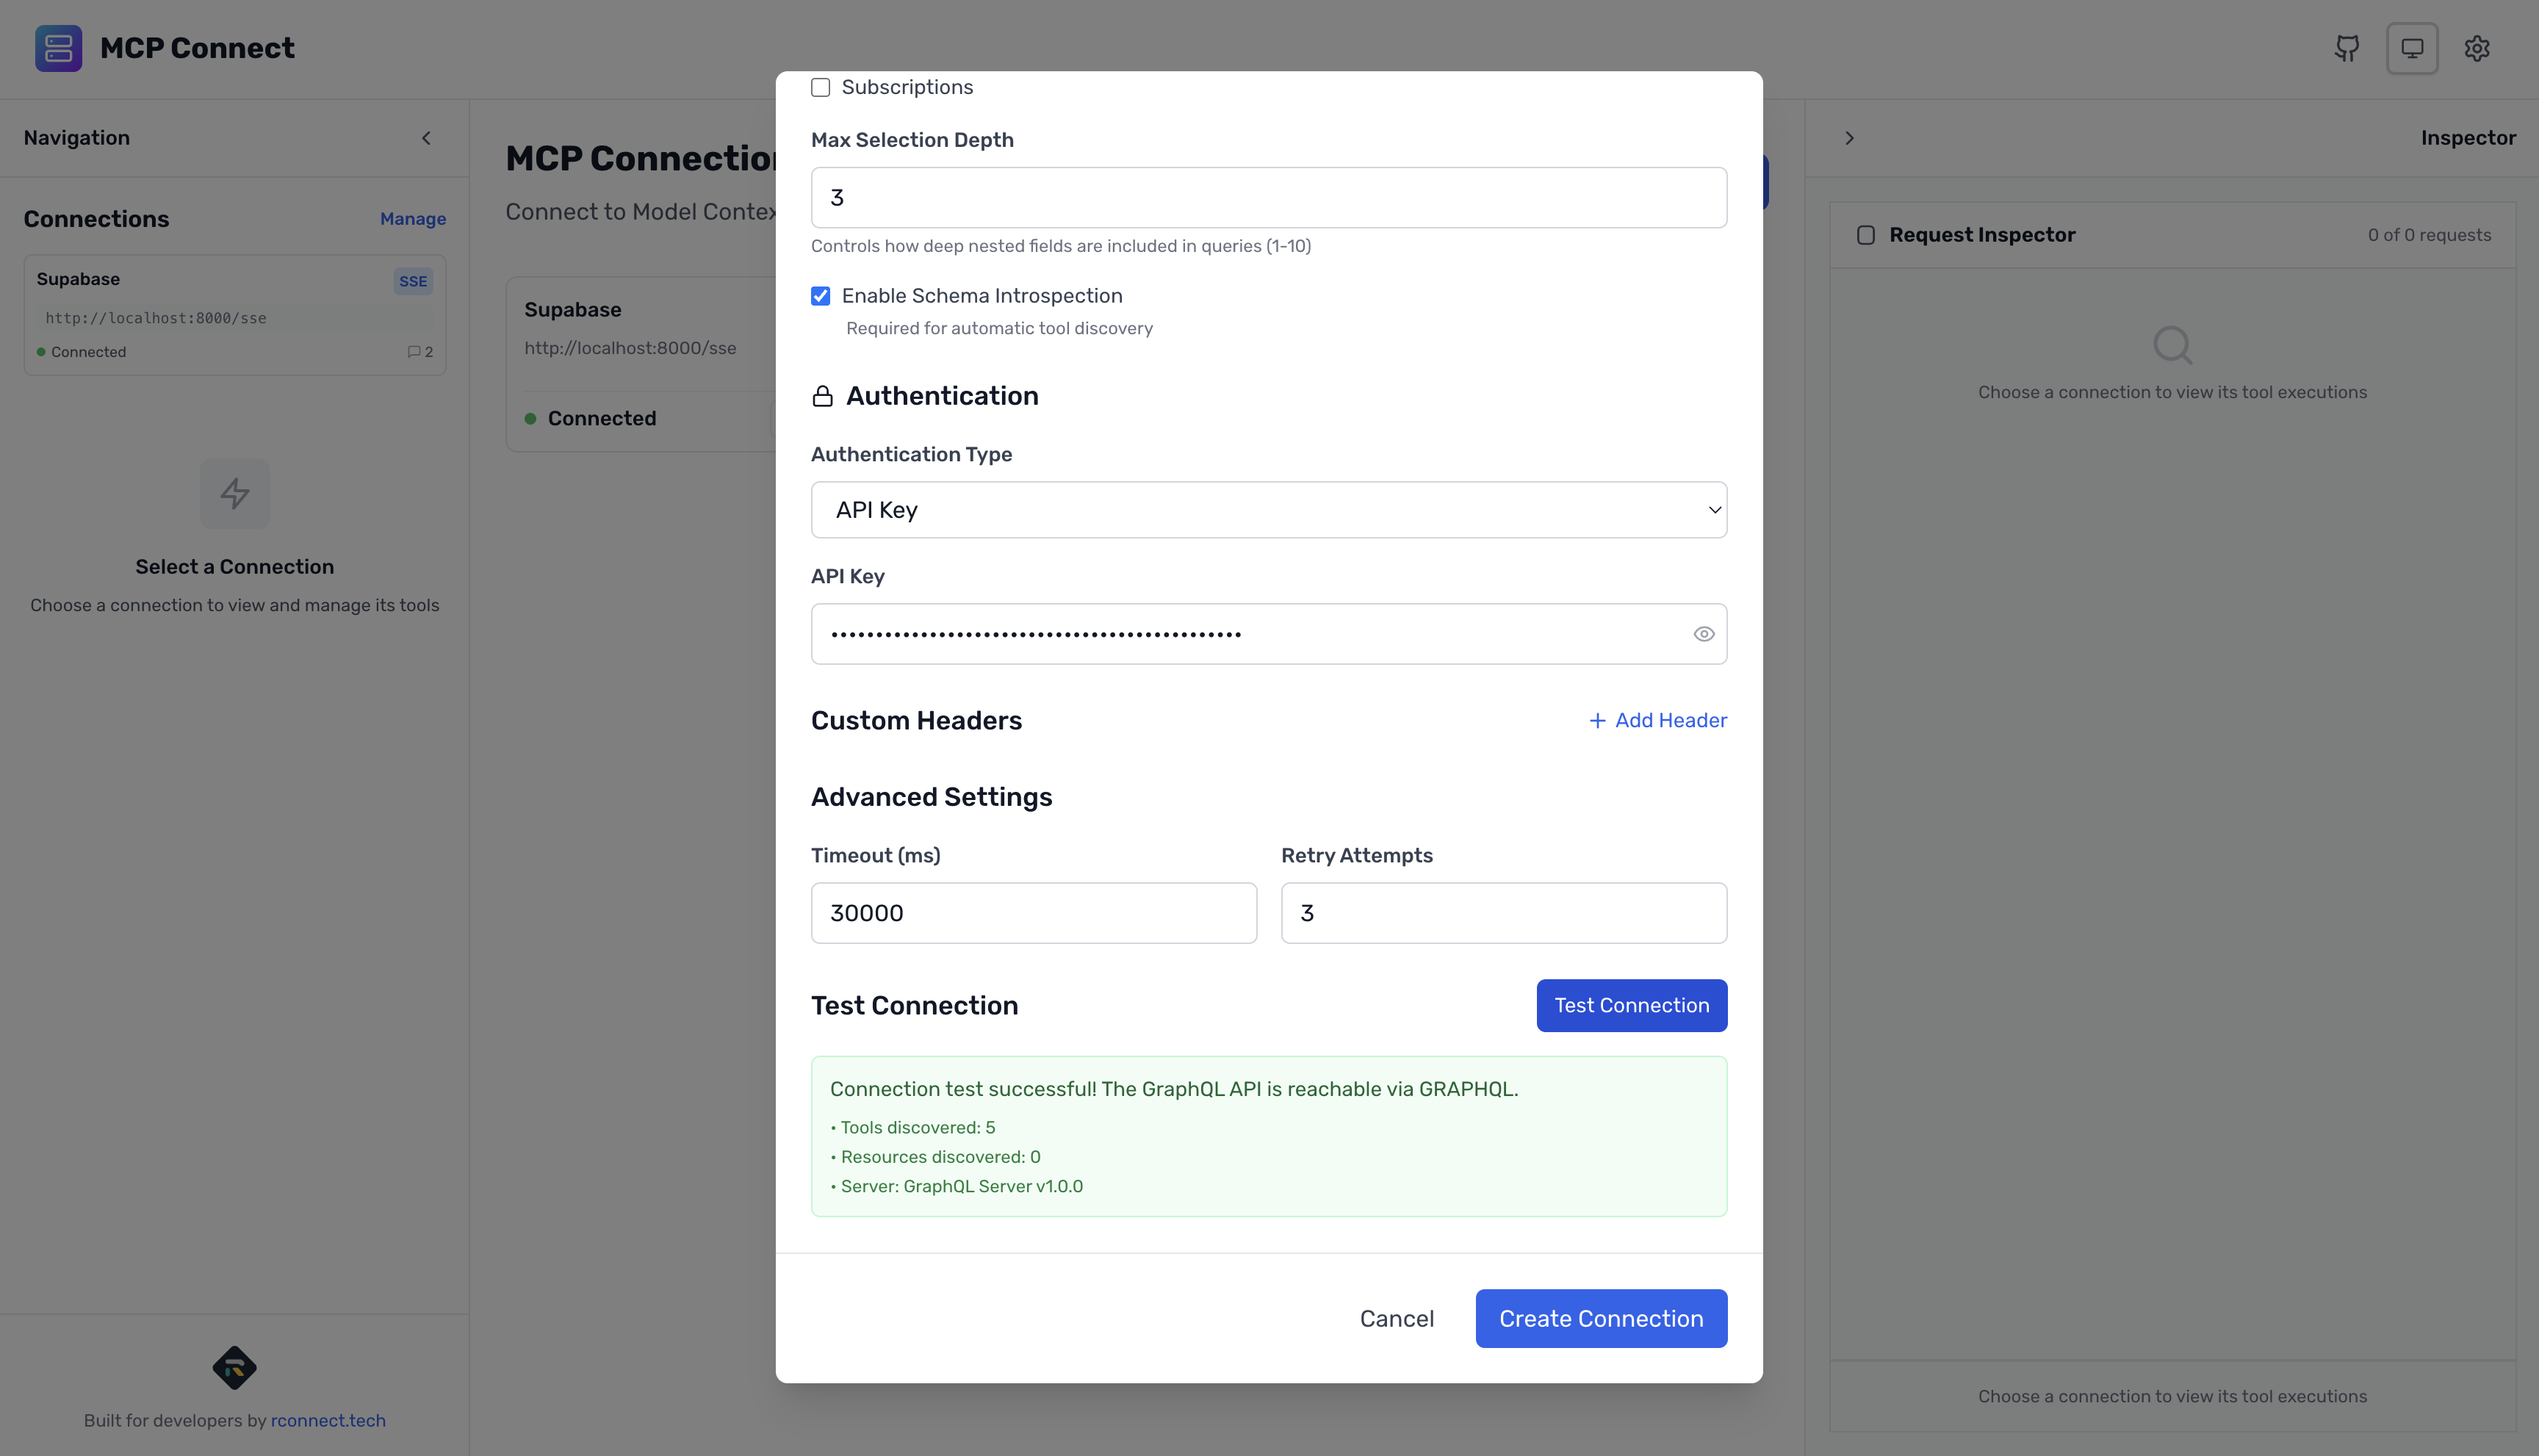This screenshot has height=1456, width=2539.
Task: Click the Authentication lock icon
Action: click(x=822, y=395)
